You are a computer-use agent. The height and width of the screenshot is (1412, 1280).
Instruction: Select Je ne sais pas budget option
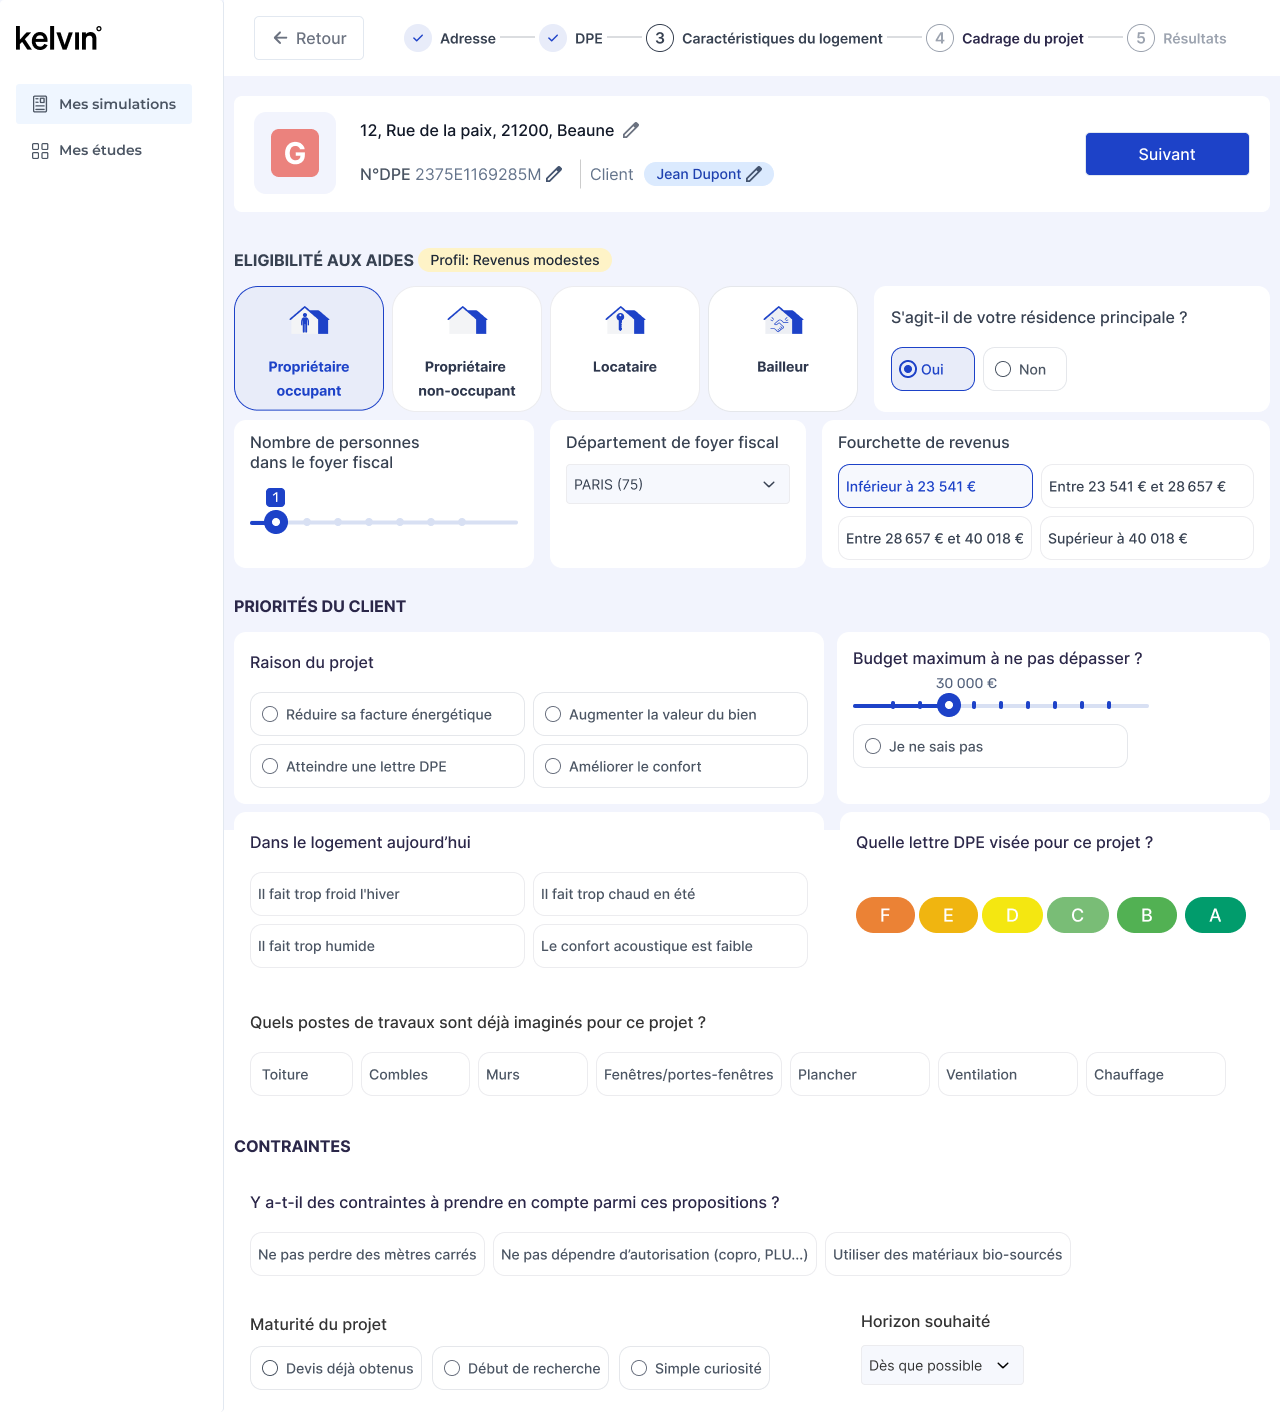point(990,746)
